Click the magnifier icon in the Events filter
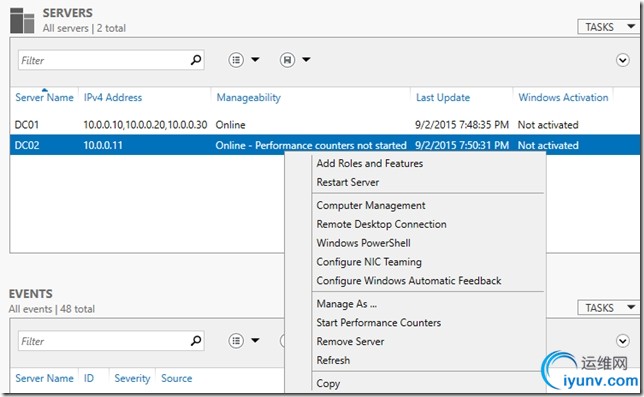Viewport: 644px width, 397px height. pyautogui.click(x=196, y=340)
